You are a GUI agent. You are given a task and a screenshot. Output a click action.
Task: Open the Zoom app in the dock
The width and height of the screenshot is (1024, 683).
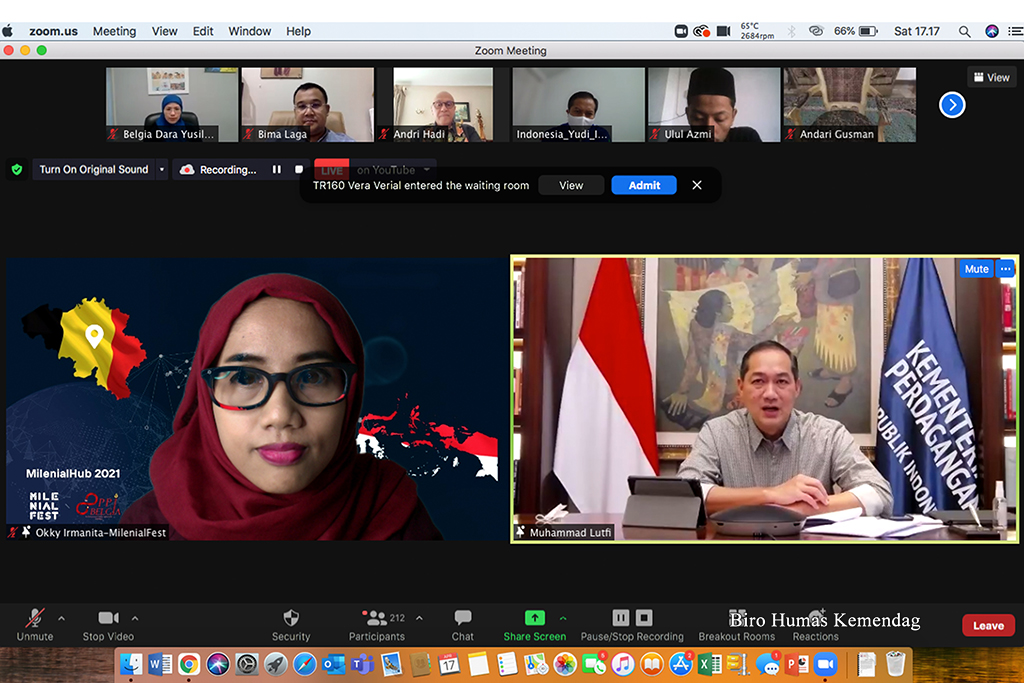point(825,665)
